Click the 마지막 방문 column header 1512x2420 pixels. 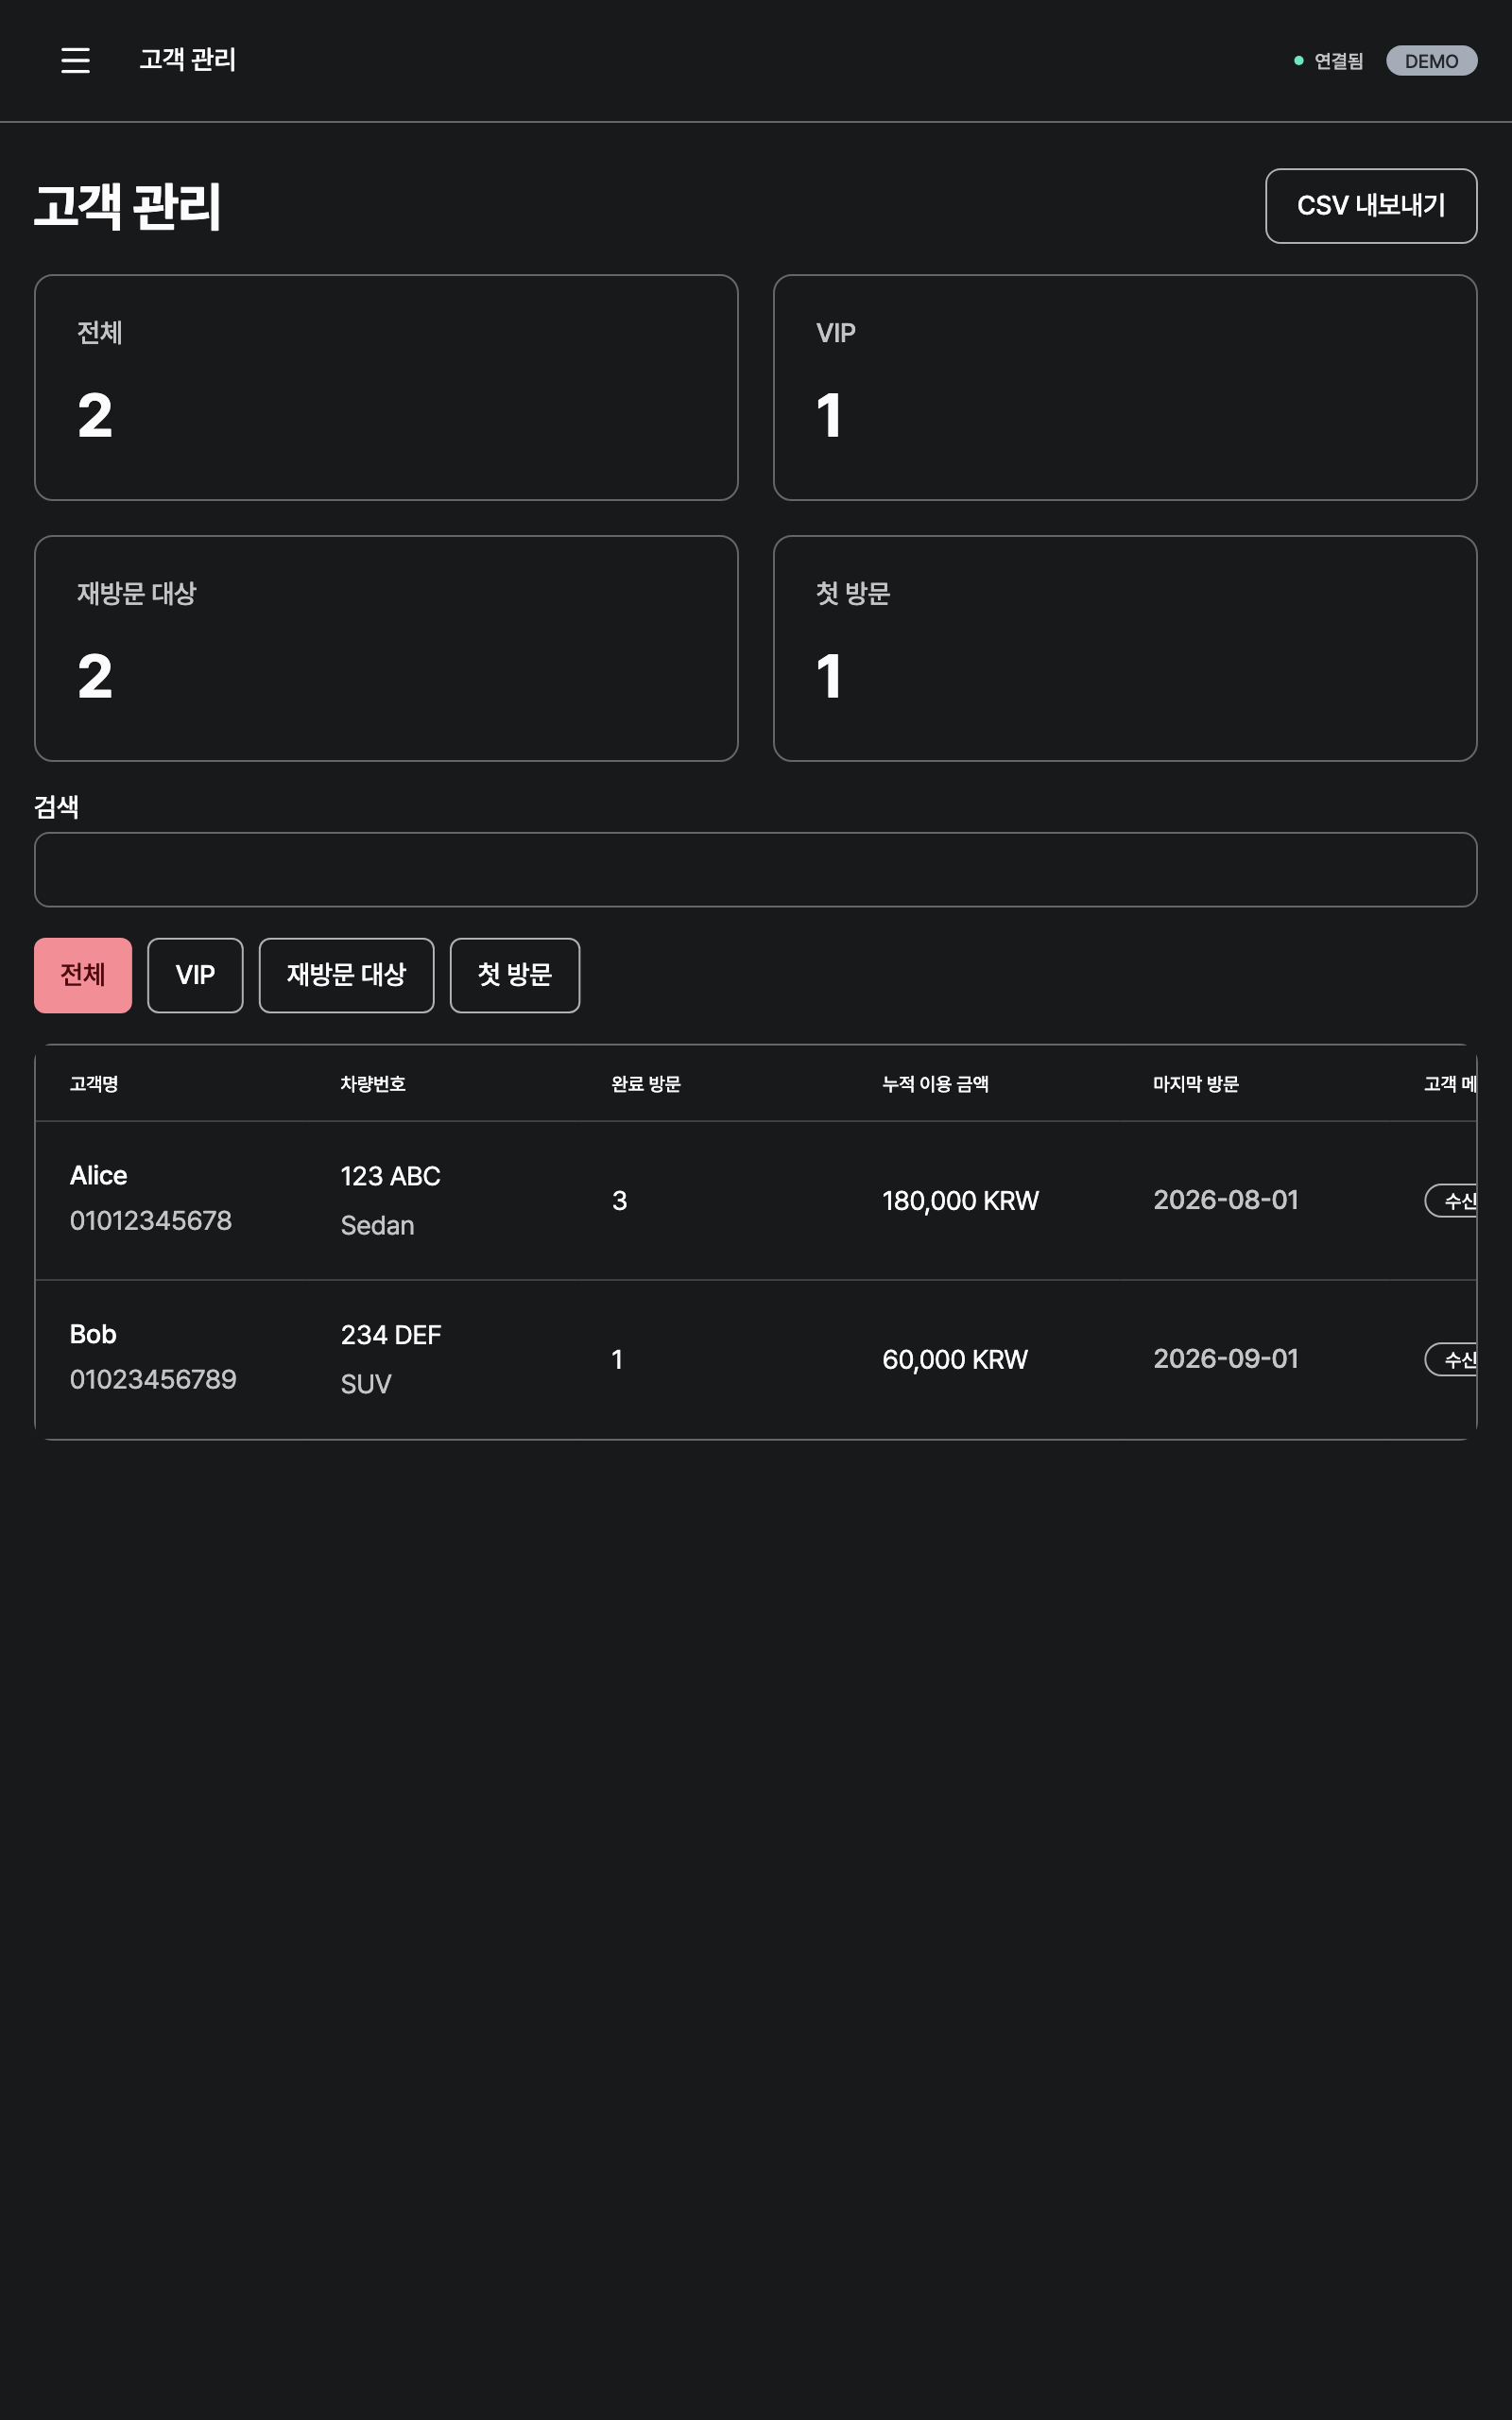click(1195, 1084)
